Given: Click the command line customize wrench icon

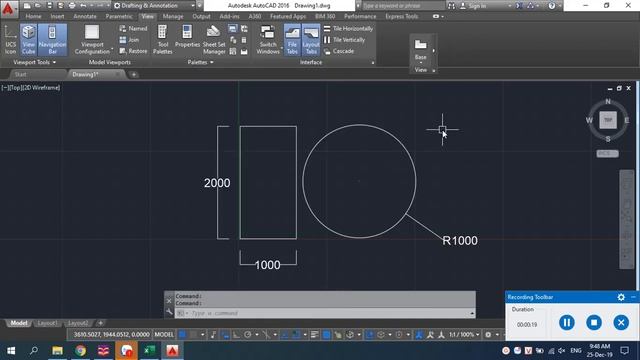Looking at the screenshot, I should coord(169,313).
